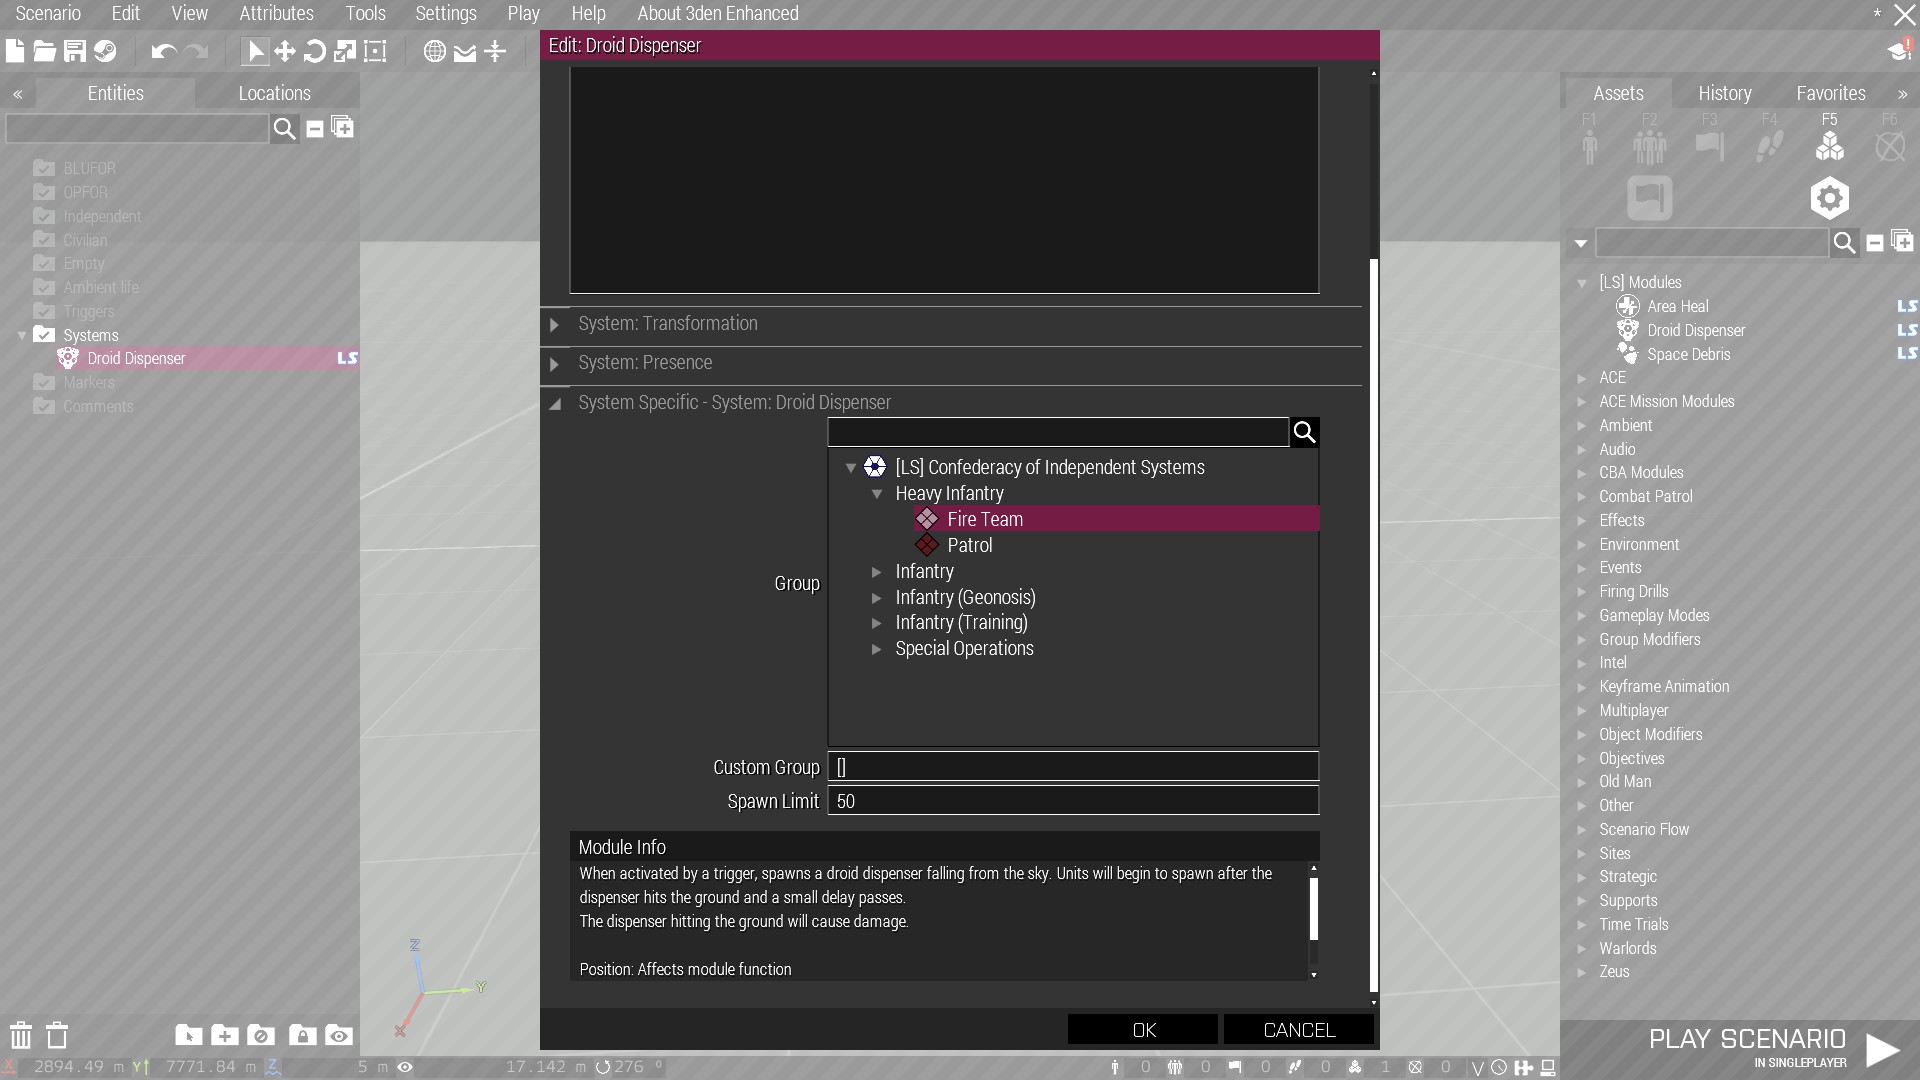Toggle the BLUFOR folder checkbox

click(x=44, y=167)
